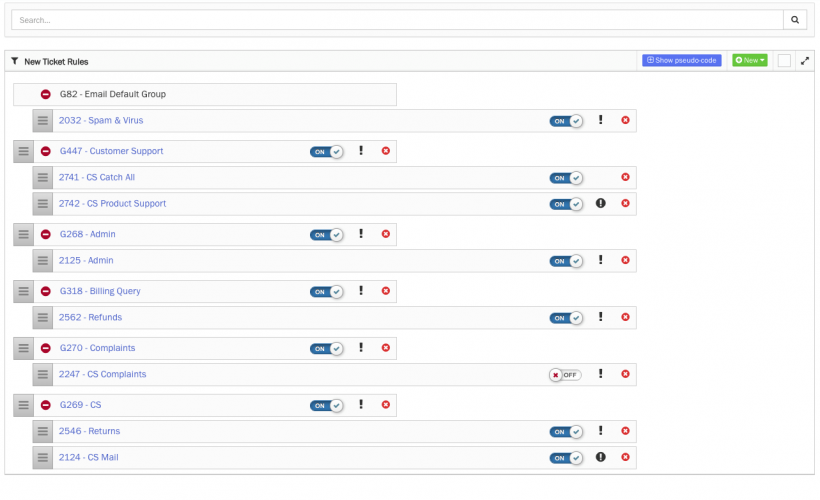Image resolution: width=820 pixels, height=500 pixels.
Task: Click the white square box beside New
Action: 784,61
